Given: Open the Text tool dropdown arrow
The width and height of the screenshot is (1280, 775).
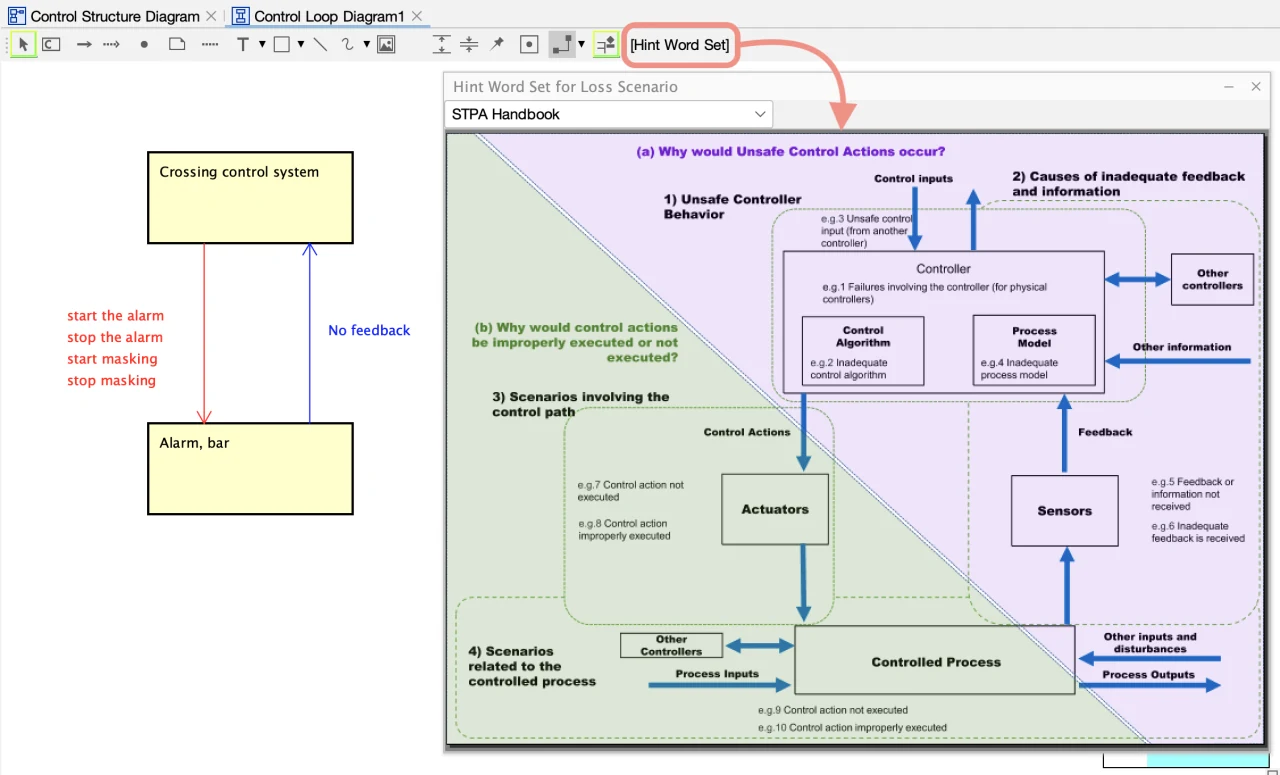Looking at the screenshot, I should (x=262, y=44).
